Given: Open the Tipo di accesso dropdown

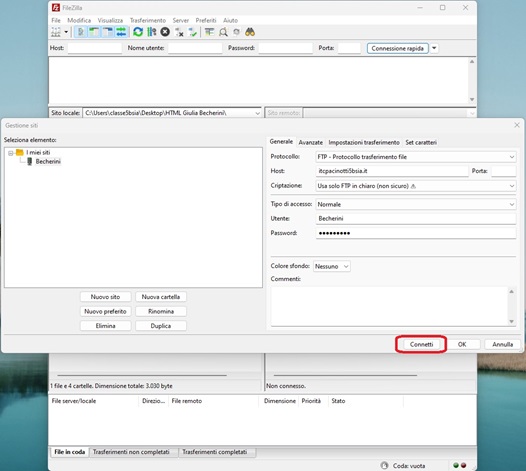Looking at the screenshot, I should (x=416, y=204).
